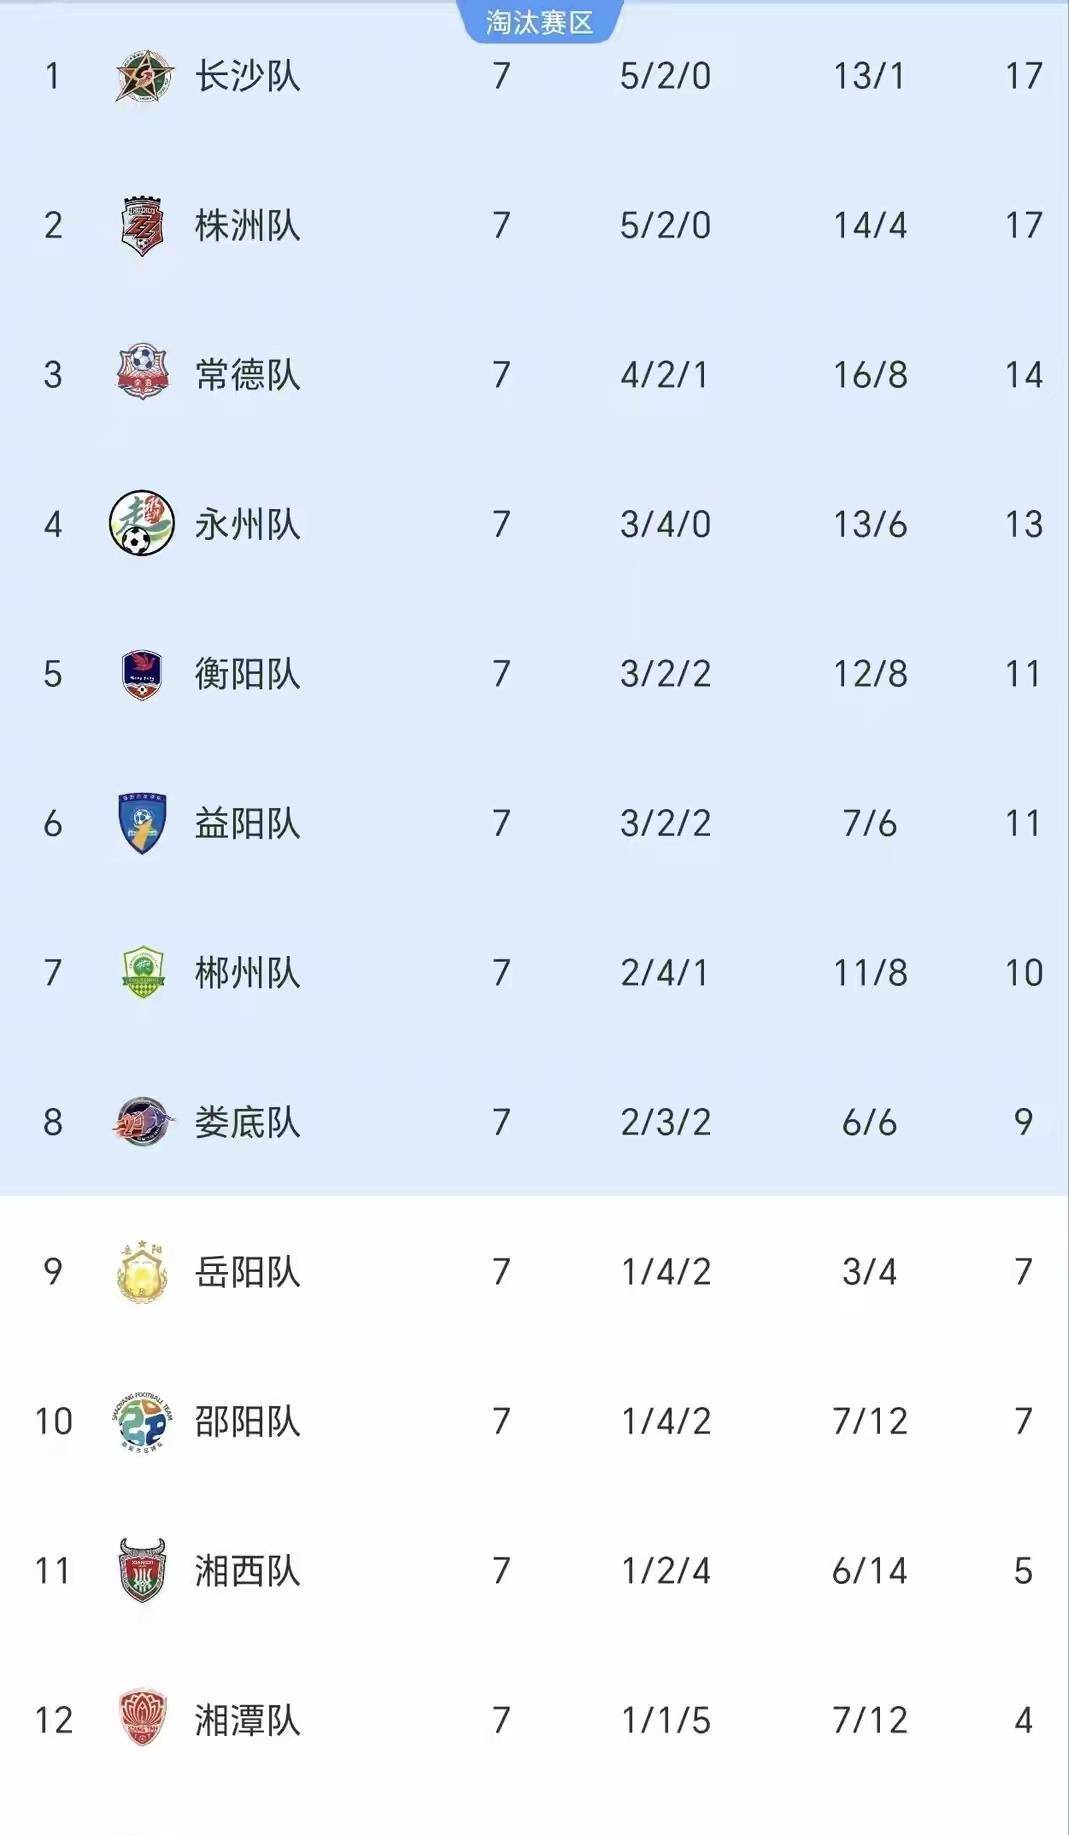This screenshot has height=1835, width=1069.
Task: Select the 永州队 round logo
Action: (x=142, y=523)
